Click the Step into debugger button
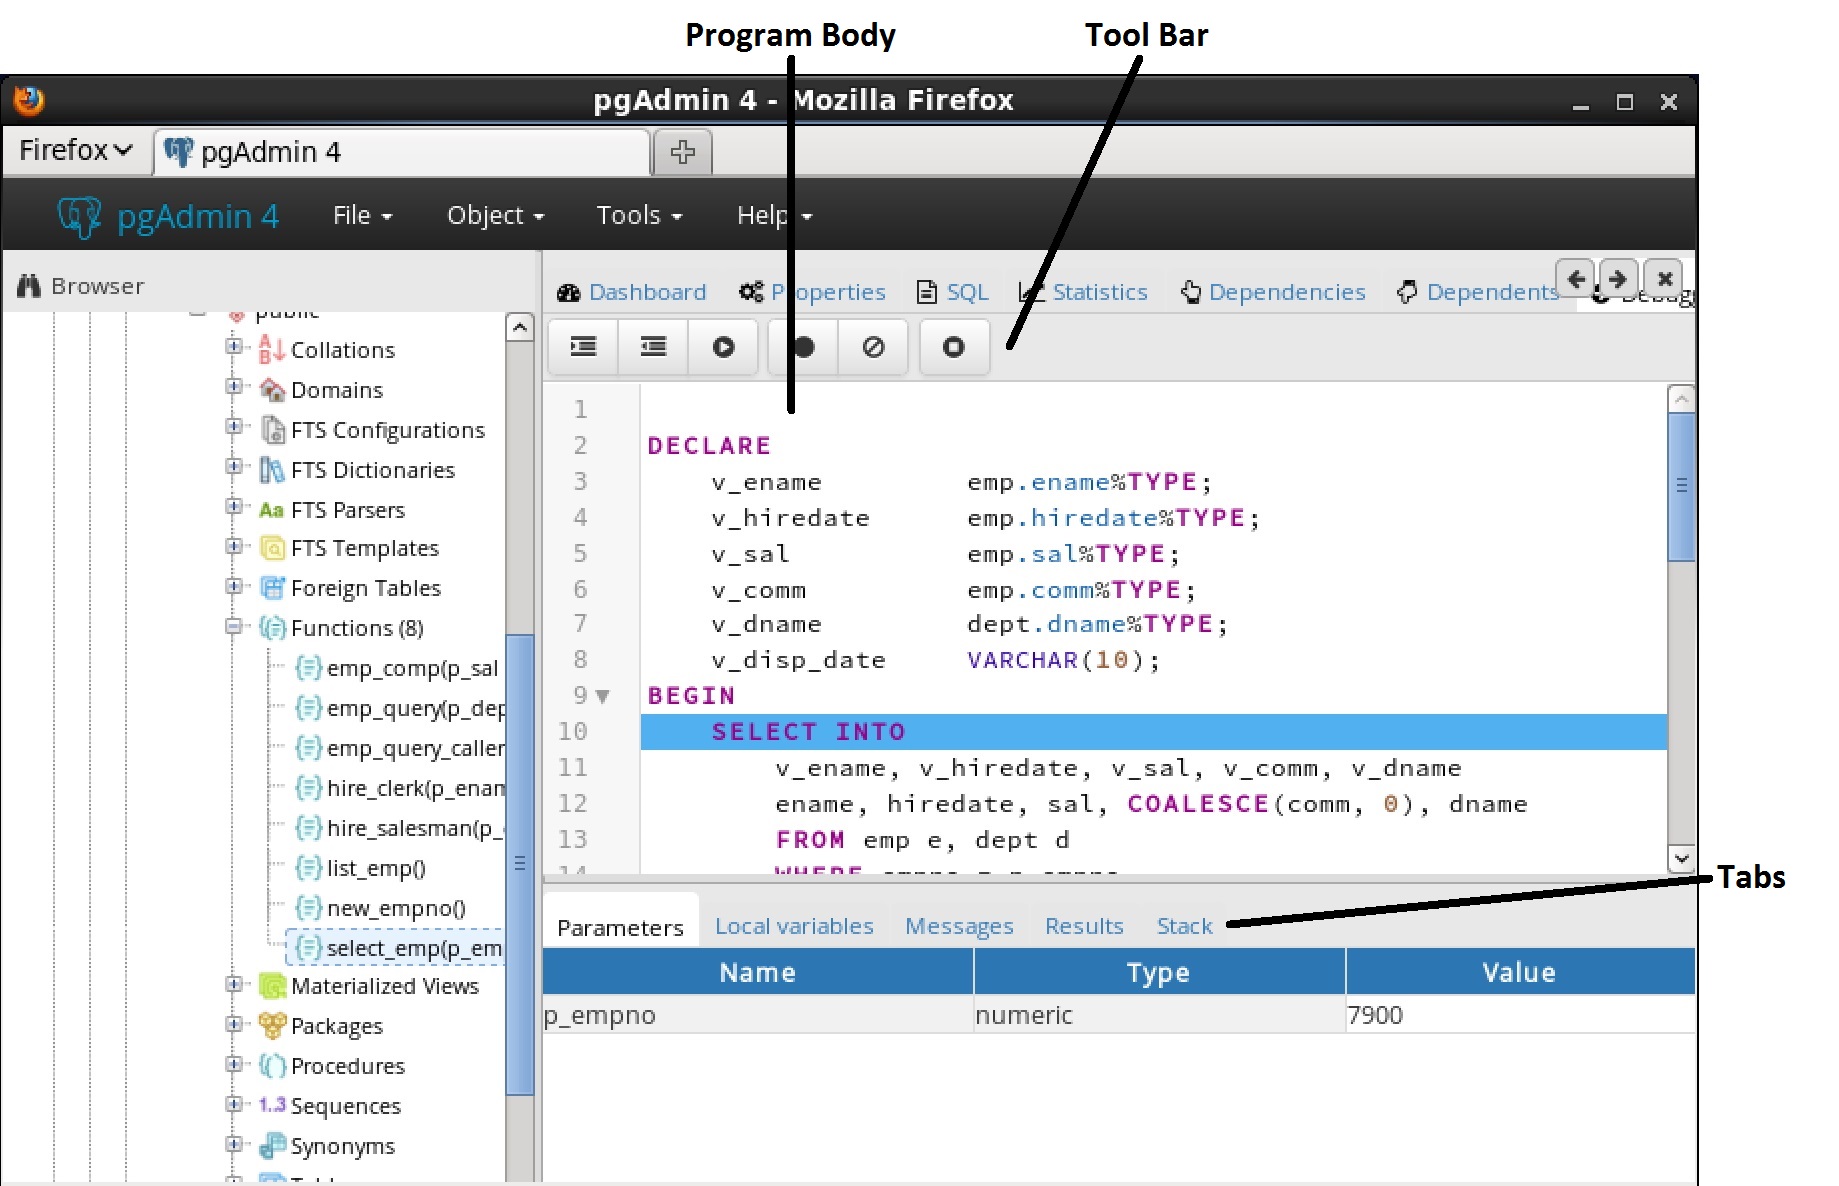 (583, 347)
